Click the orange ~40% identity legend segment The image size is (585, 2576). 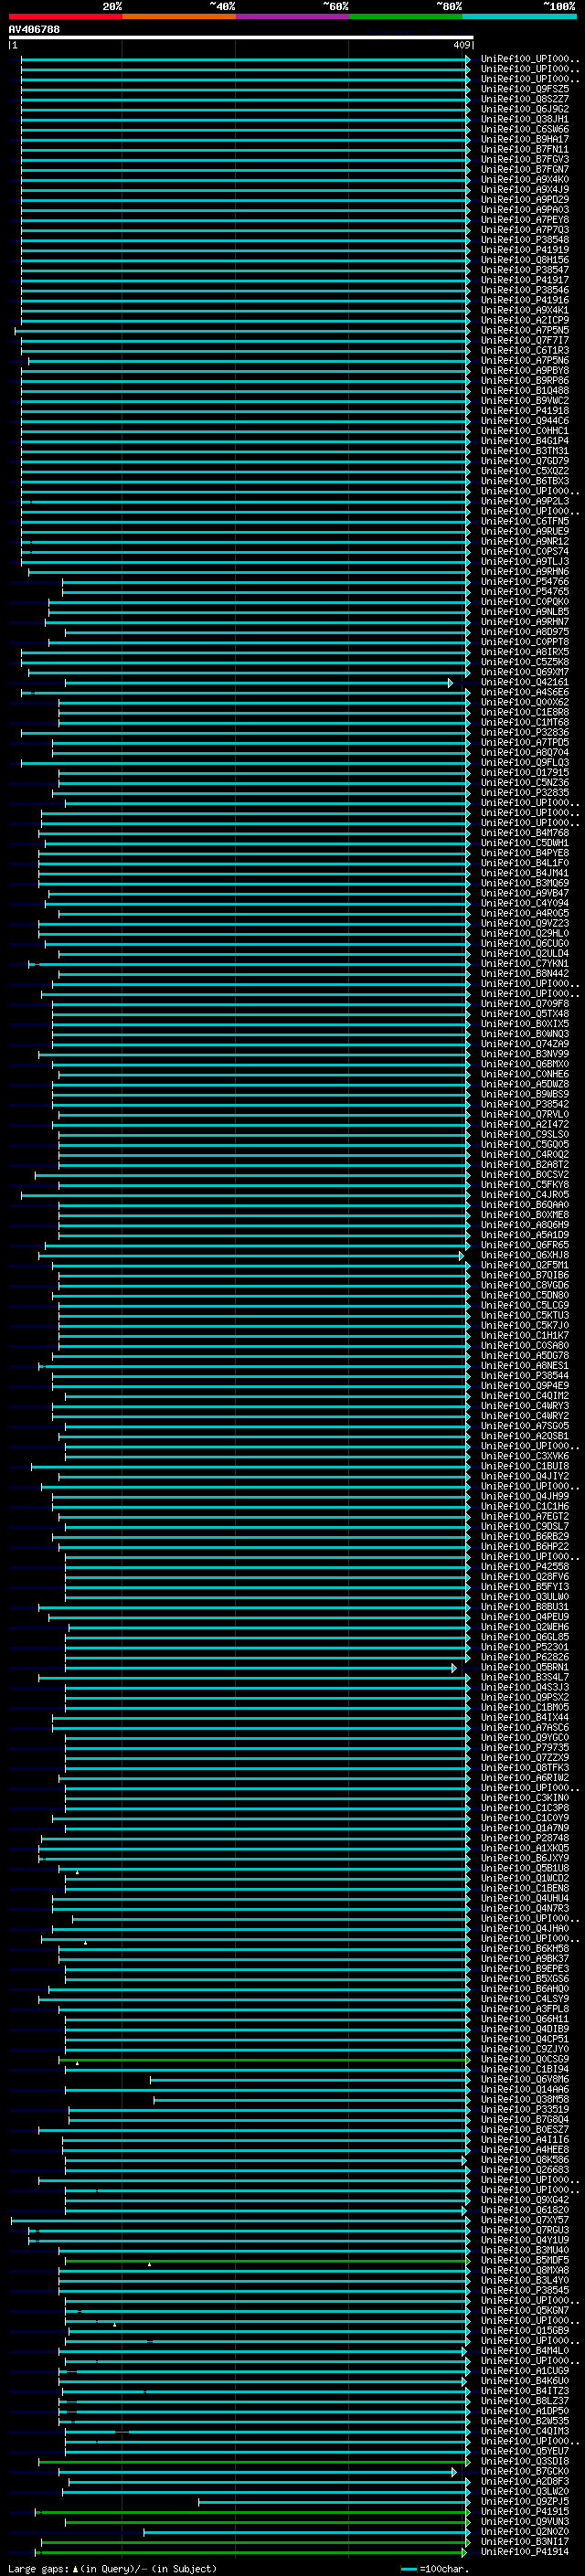(x=179, y=16)
